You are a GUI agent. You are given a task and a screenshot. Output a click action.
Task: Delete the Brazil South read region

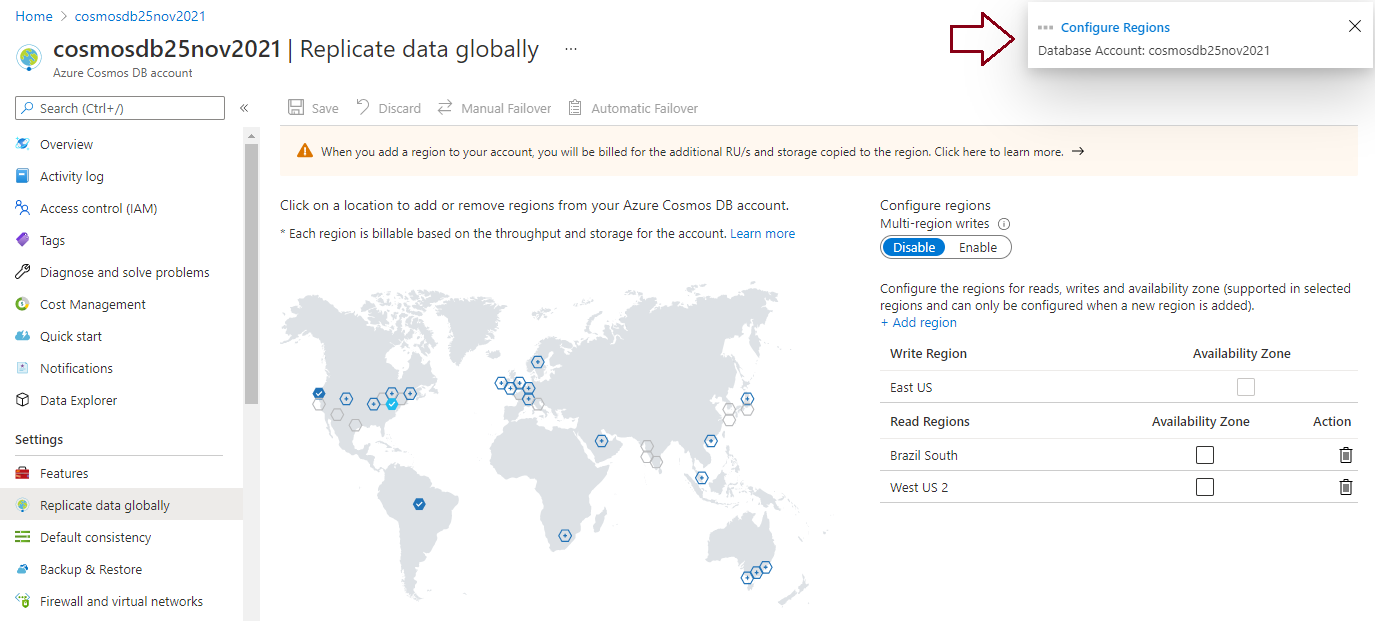tap(1346, 455)
